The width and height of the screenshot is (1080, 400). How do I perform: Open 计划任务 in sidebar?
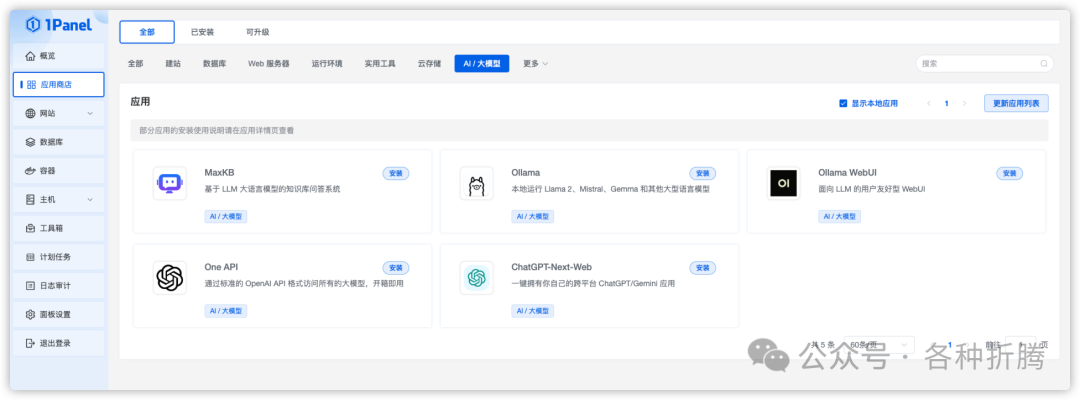coord(59,257)
